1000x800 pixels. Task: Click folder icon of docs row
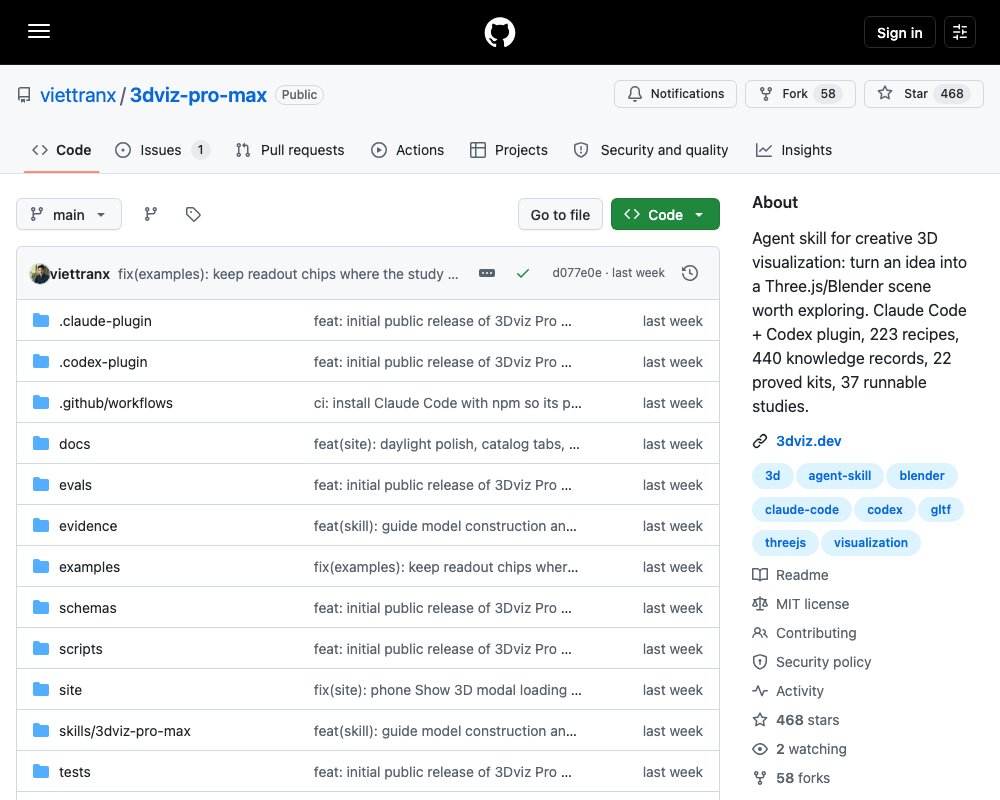coord(41,443)
